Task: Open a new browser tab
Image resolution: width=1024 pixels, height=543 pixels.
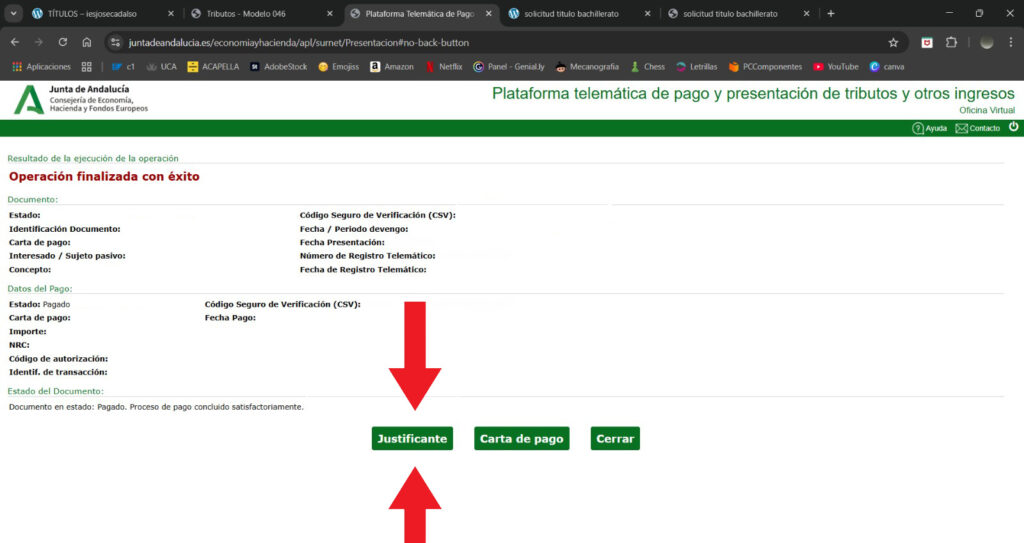Action: click(831, 14)
